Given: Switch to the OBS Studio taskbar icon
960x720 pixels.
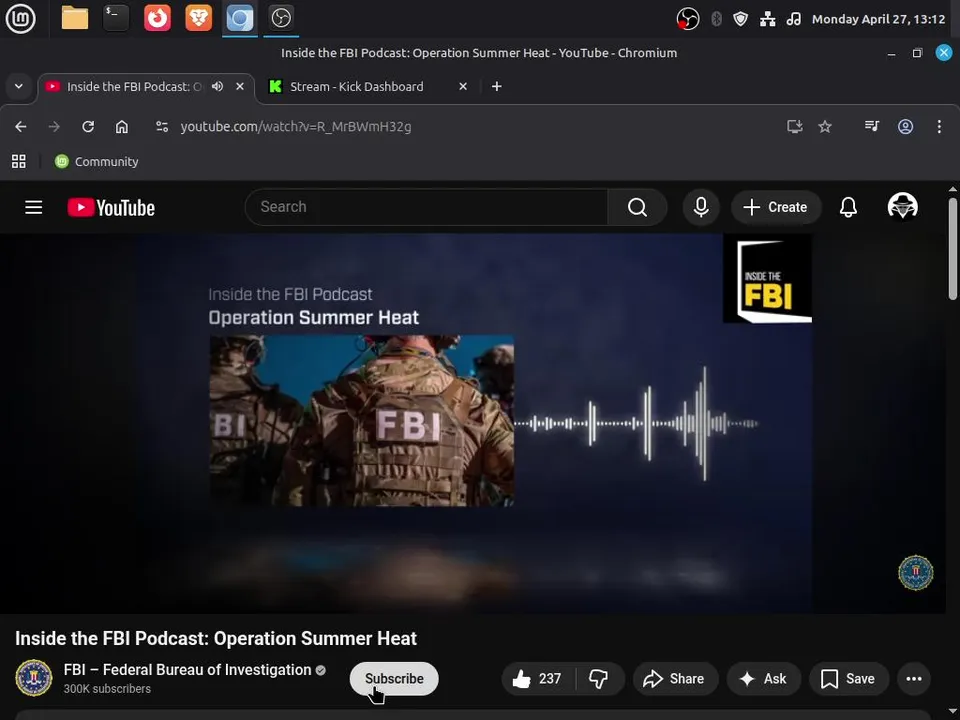Looking at the screenshot, I should point(281,18).
